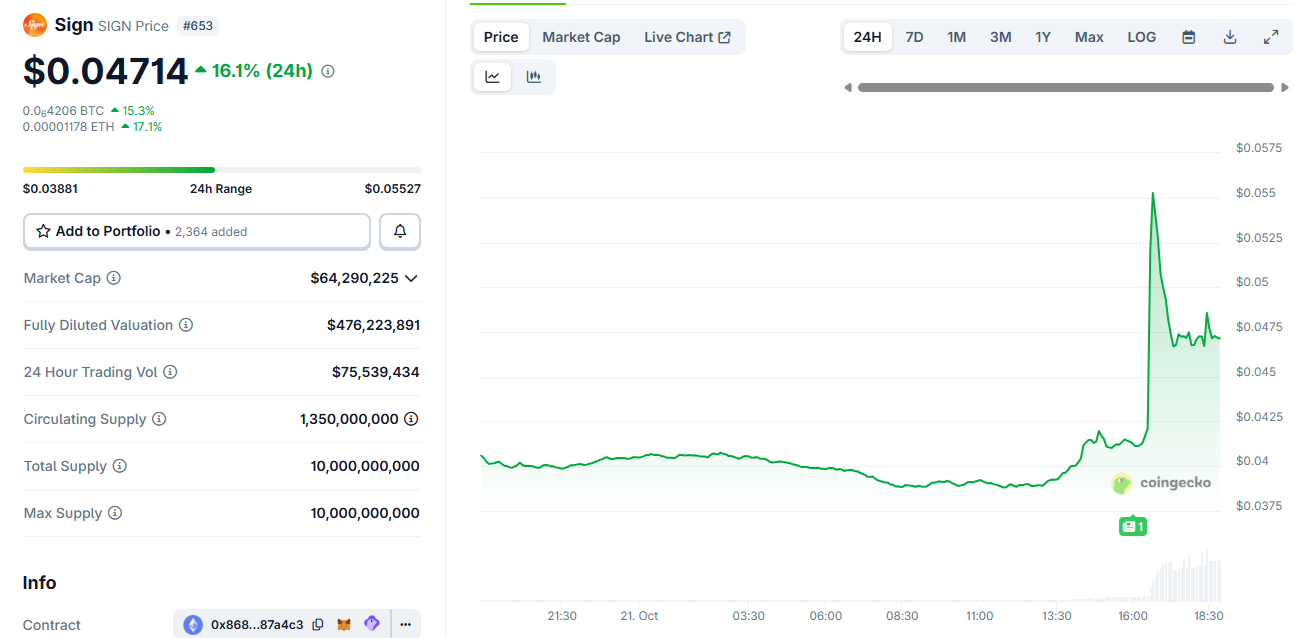The image size is (1294, 638).
Task: Download chart data using download icon
Action: pyautogui.click(x=1230, y=37)
